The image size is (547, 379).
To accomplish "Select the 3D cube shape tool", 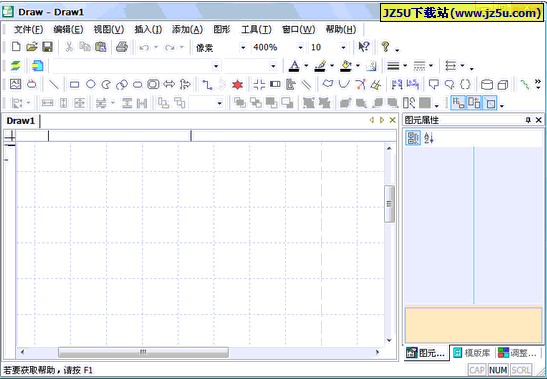I will [503, 84].
